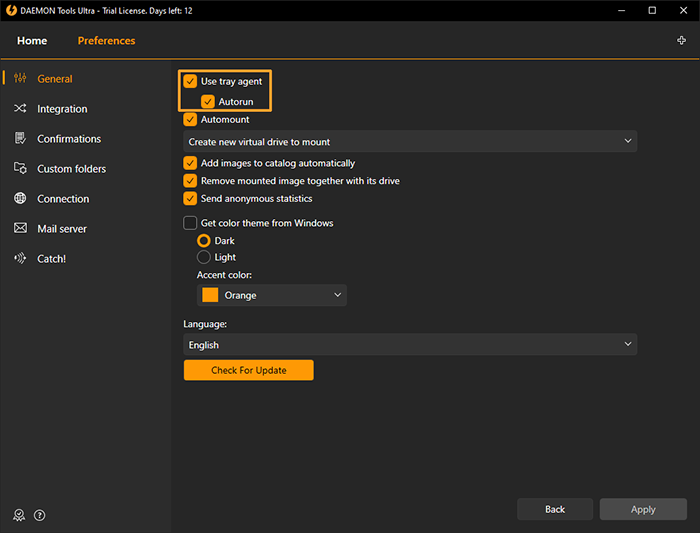Screen dimensions: 700x533
Task: Open the Catch! settings section
Action: point(51,259)
